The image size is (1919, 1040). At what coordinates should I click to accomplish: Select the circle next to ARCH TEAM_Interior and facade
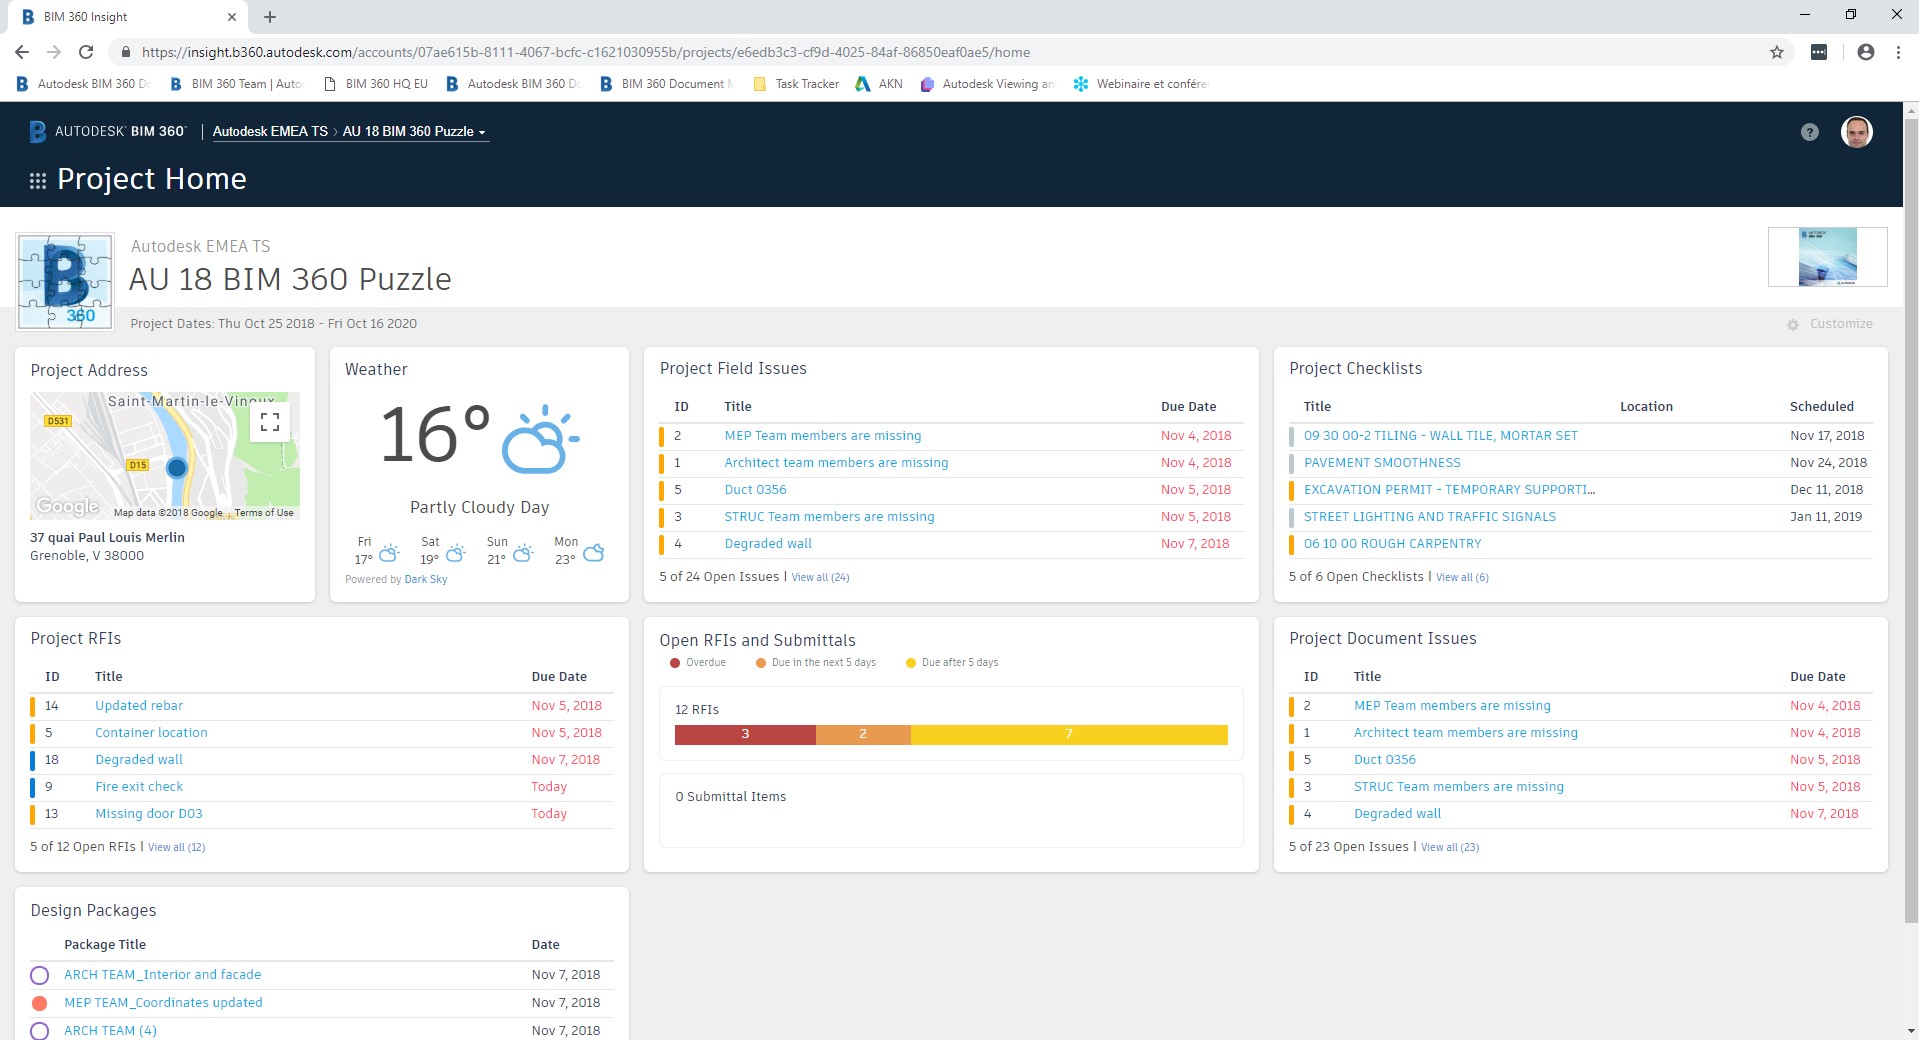click(x=40, y=974)
